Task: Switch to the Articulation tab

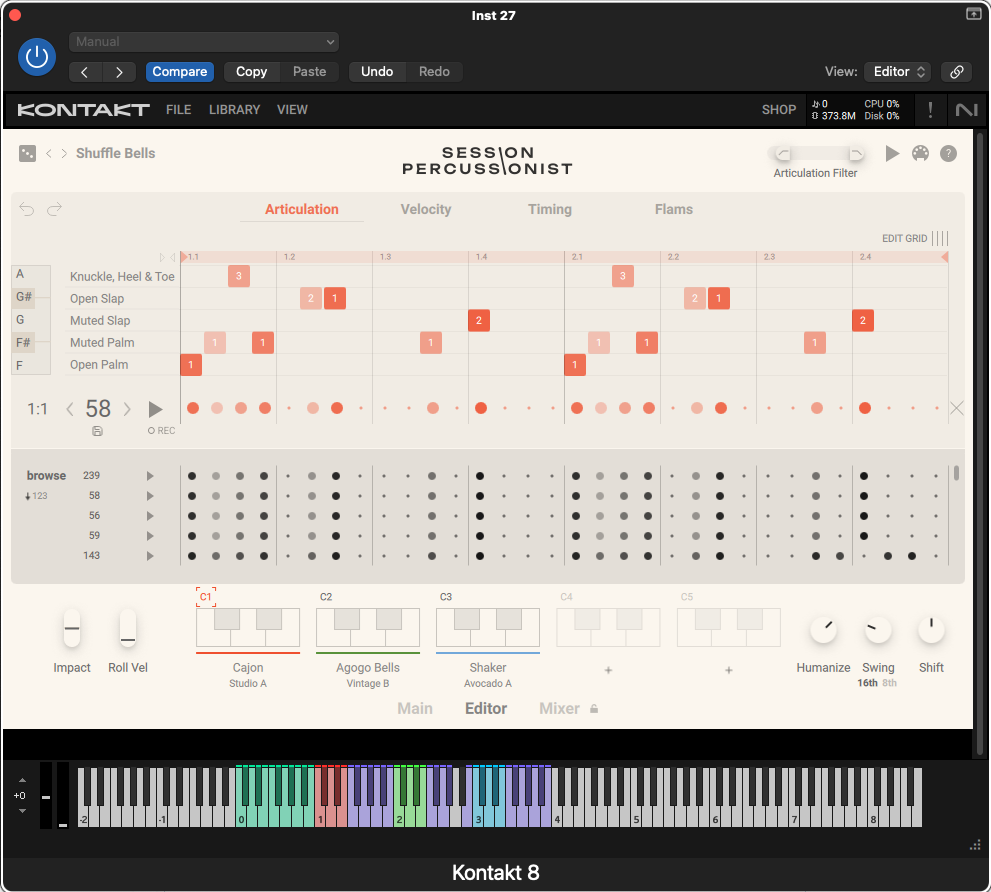Action: [x=301, y=209]
